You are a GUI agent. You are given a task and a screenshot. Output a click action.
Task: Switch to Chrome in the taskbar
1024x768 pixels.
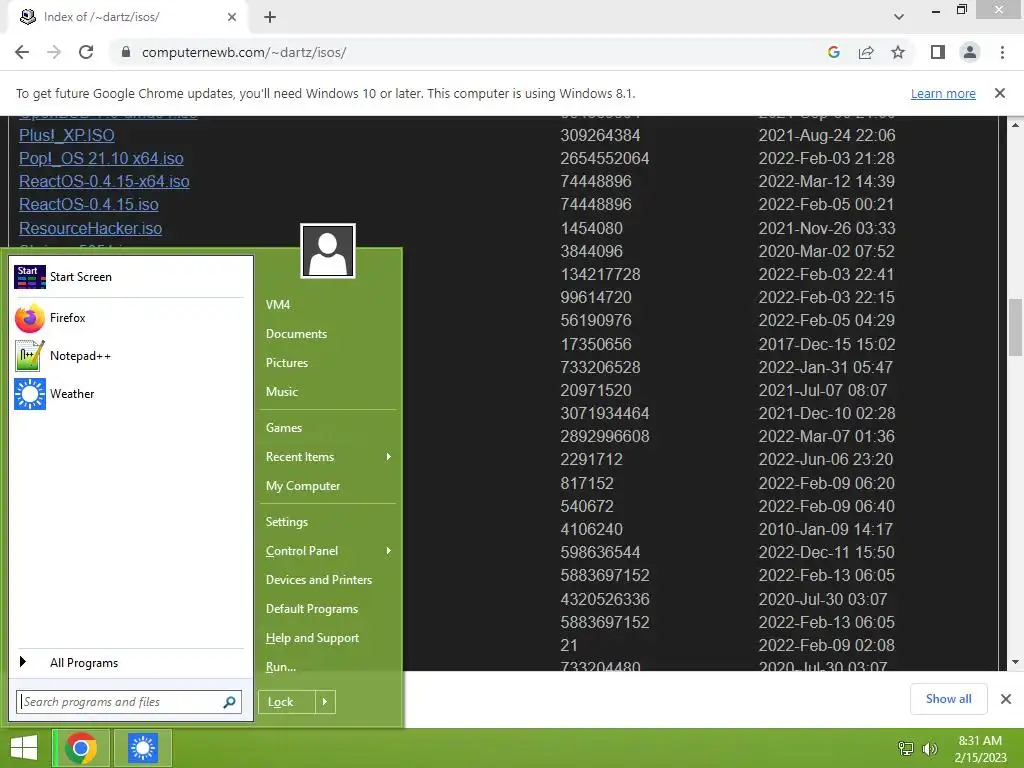coord(81,748)
